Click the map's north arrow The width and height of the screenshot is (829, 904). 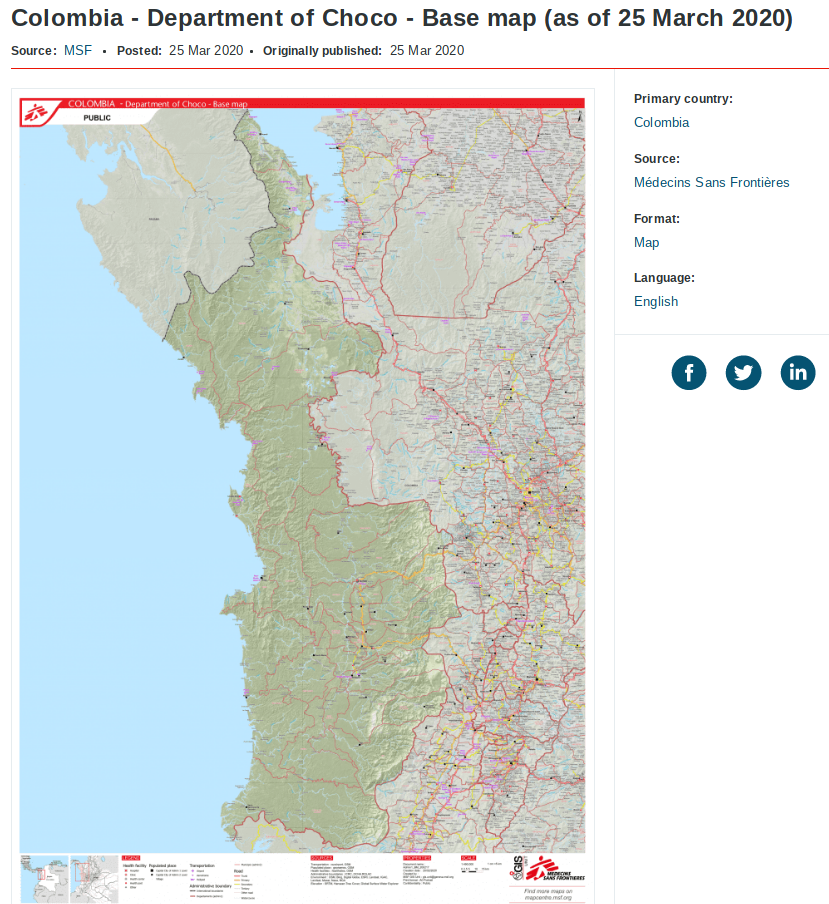coord(580,116)
